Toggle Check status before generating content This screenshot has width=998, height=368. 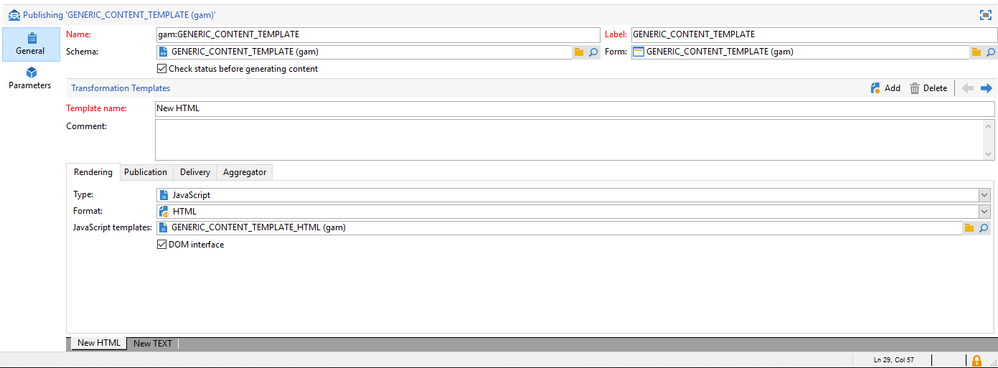click(162, 69)
